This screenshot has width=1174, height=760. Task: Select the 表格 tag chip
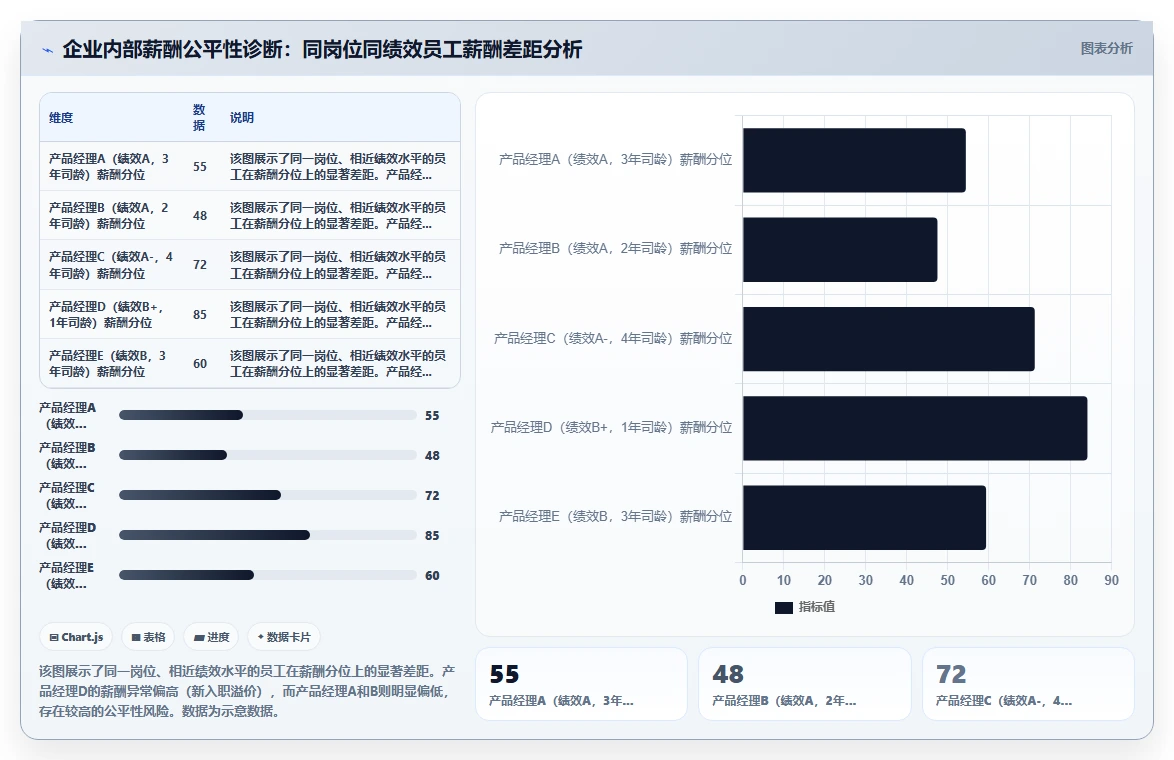[148, 637]
